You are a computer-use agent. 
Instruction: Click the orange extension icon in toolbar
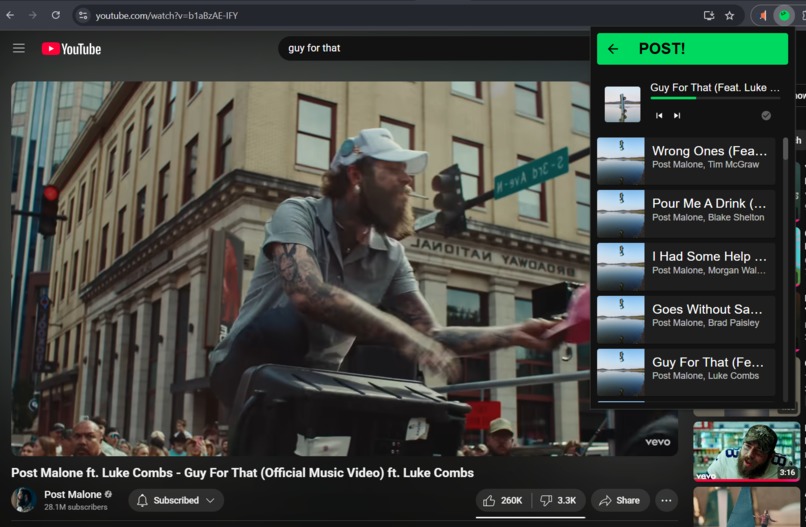763,16
